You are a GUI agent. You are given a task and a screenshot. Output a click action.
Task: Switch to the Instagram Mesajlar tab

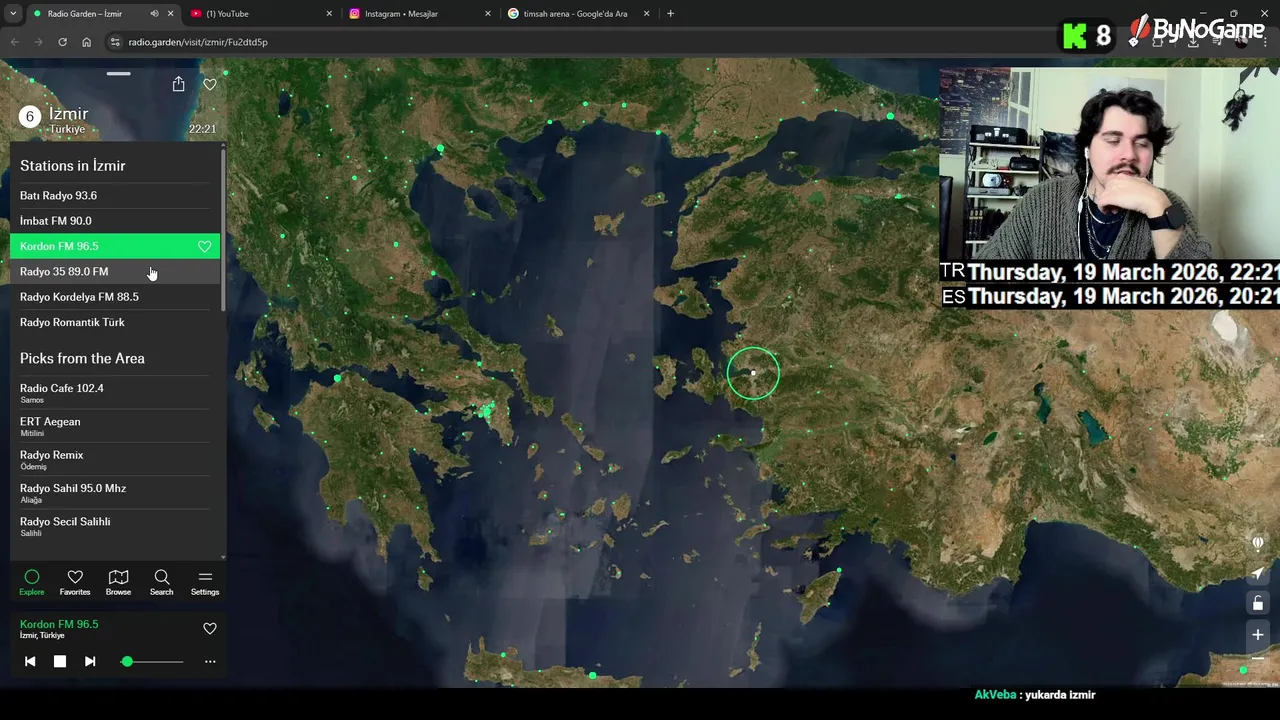coord(420,14)
